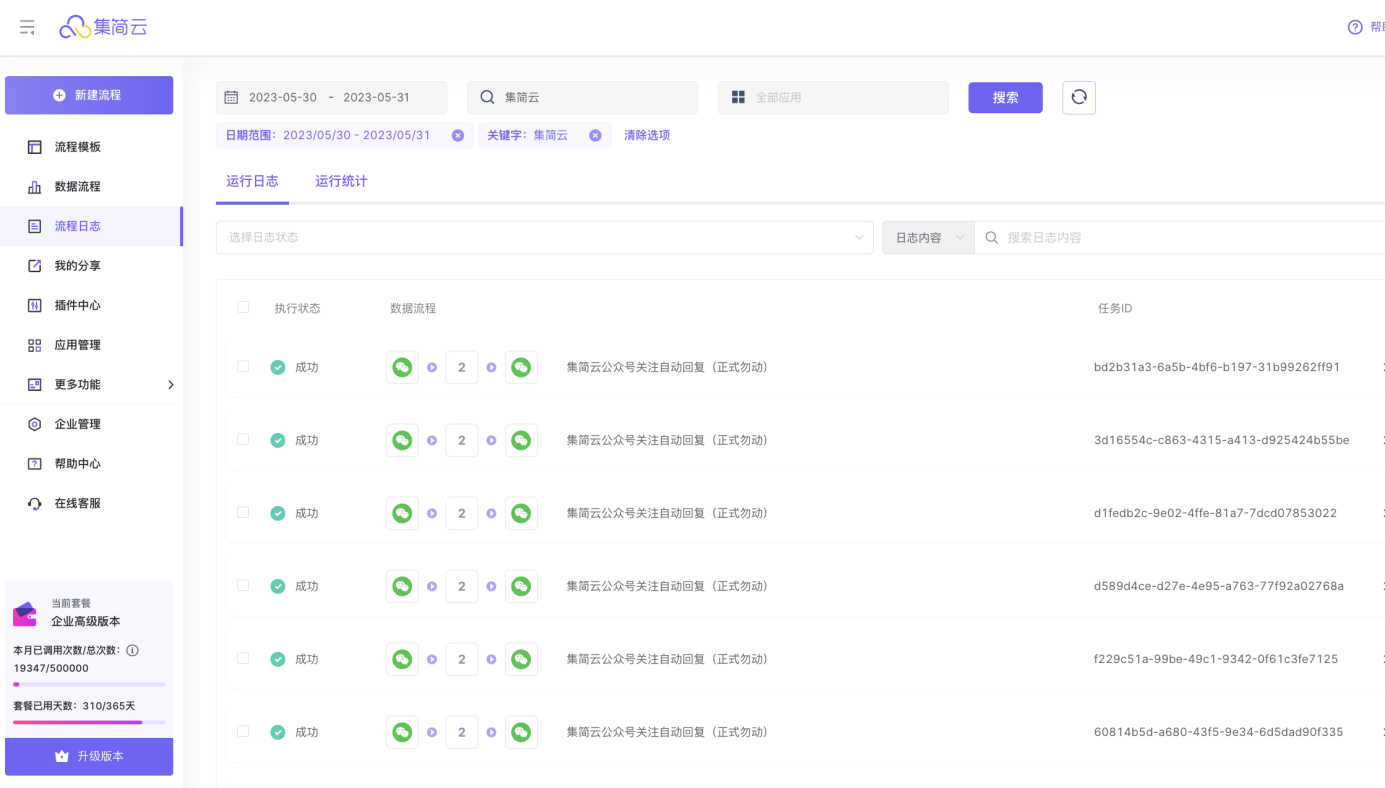
Task: Check the row with task ID d1fedb2c
Action: point(243,512)
